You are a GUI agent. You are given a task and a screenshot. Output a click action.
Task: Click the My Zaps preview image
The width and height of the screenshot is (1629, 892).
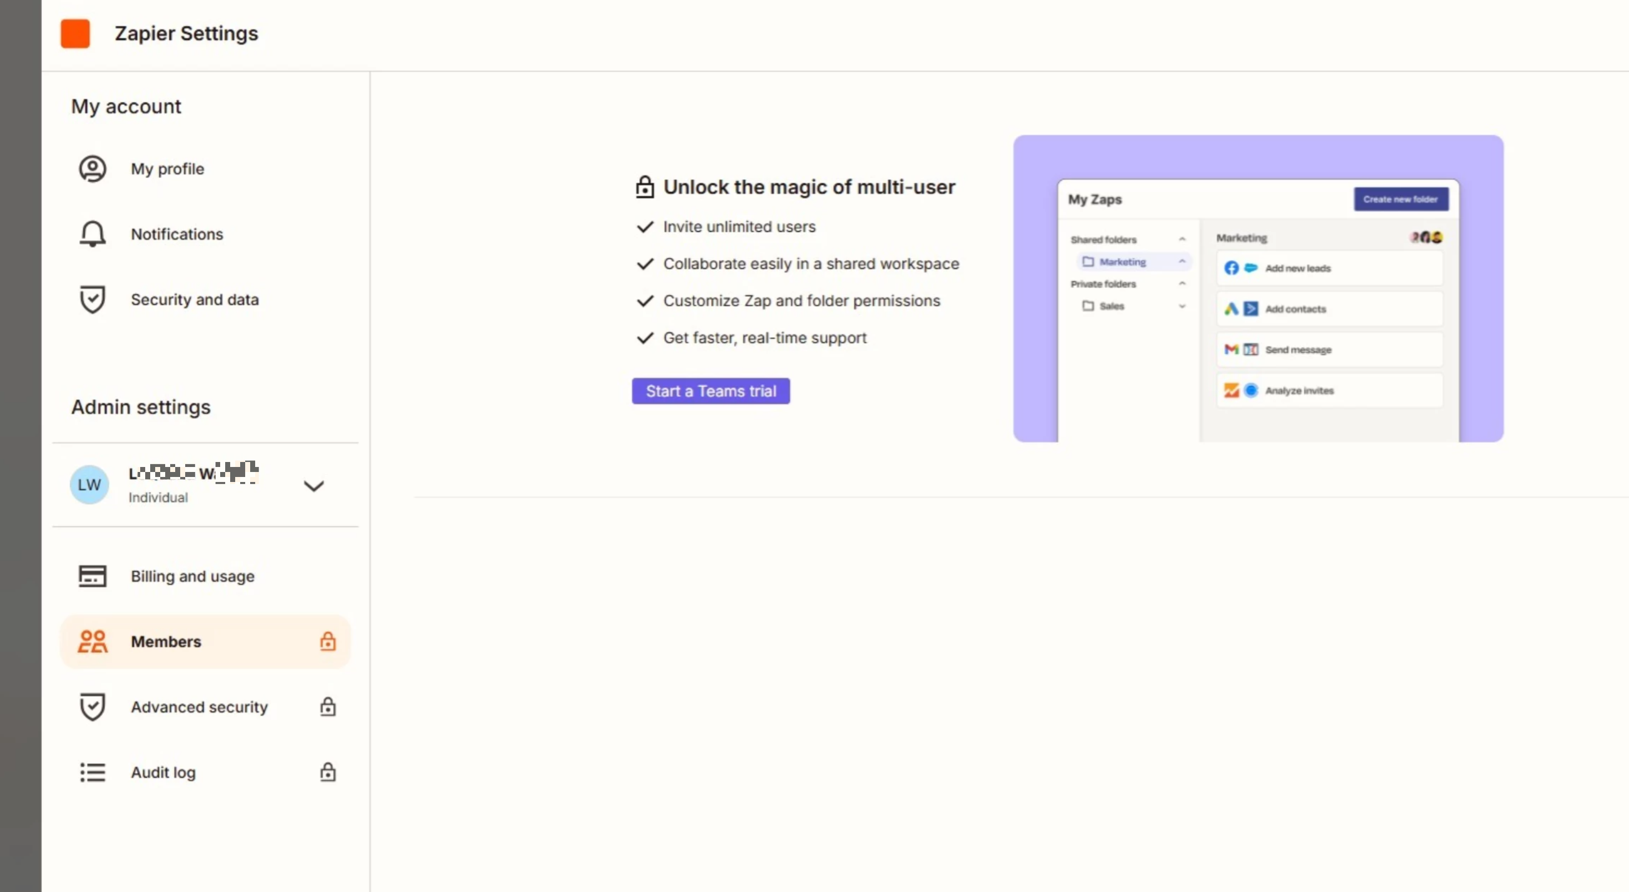point(1257,289)
